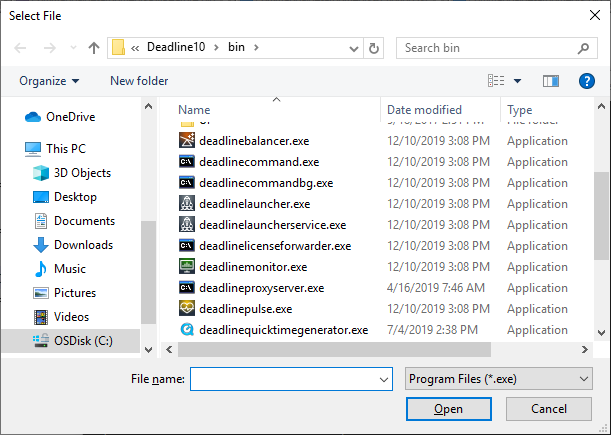Click the Desktop folder icon in sidebar
This screenshot has width=611, height=435.
pos(41,197)
